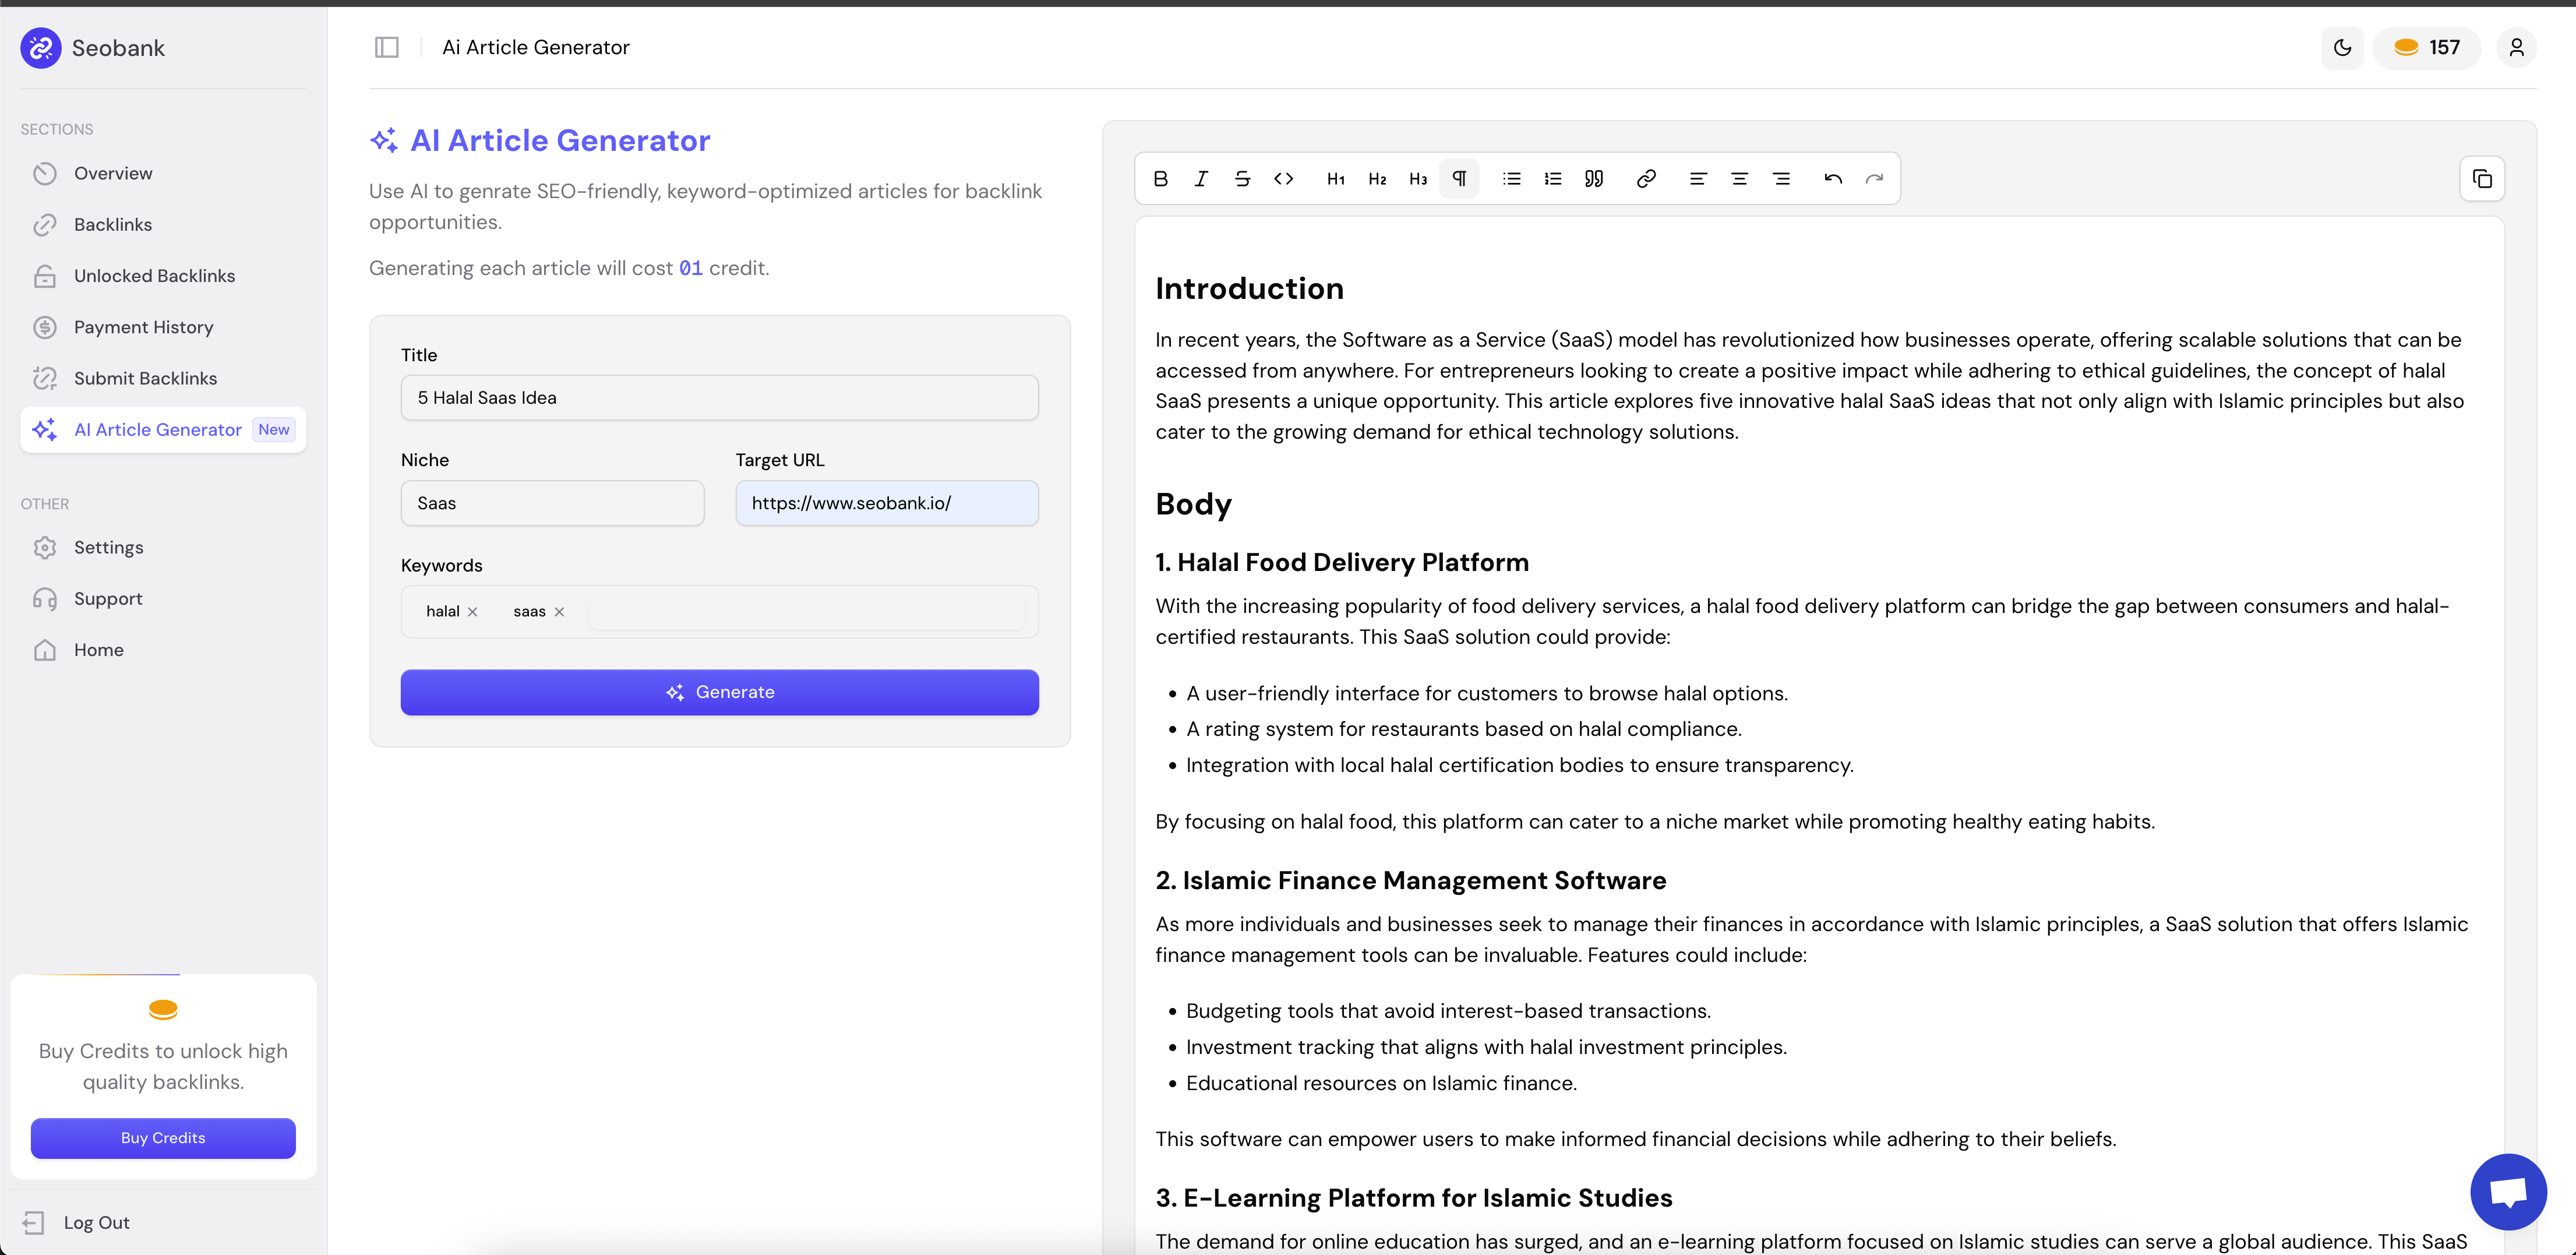Click the Generate button
Image resolution: width=2576 pixels, height=1255 pixels.
(x=720, y=692)
